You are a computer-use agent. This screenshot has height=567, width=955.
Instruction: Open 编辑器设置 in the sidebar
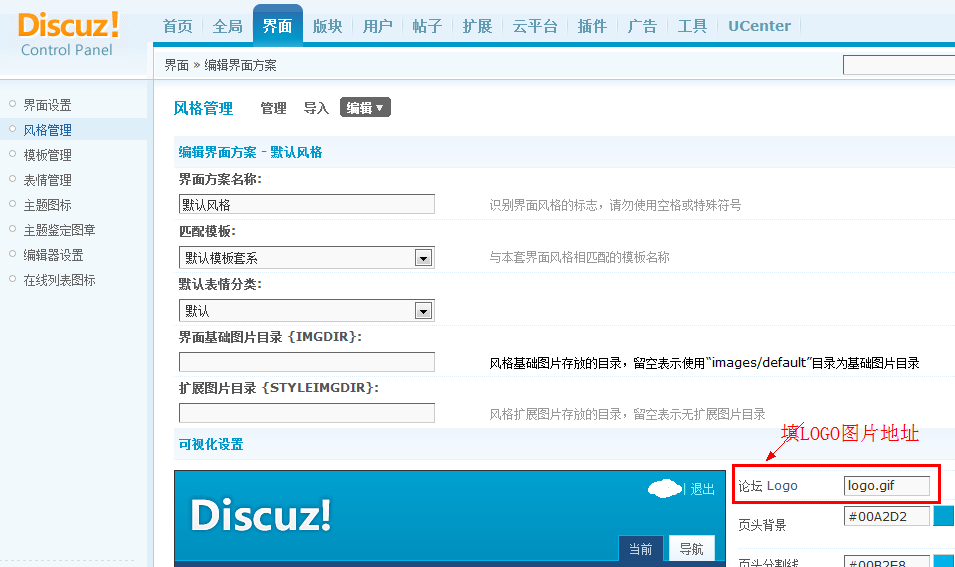[54, 255]
